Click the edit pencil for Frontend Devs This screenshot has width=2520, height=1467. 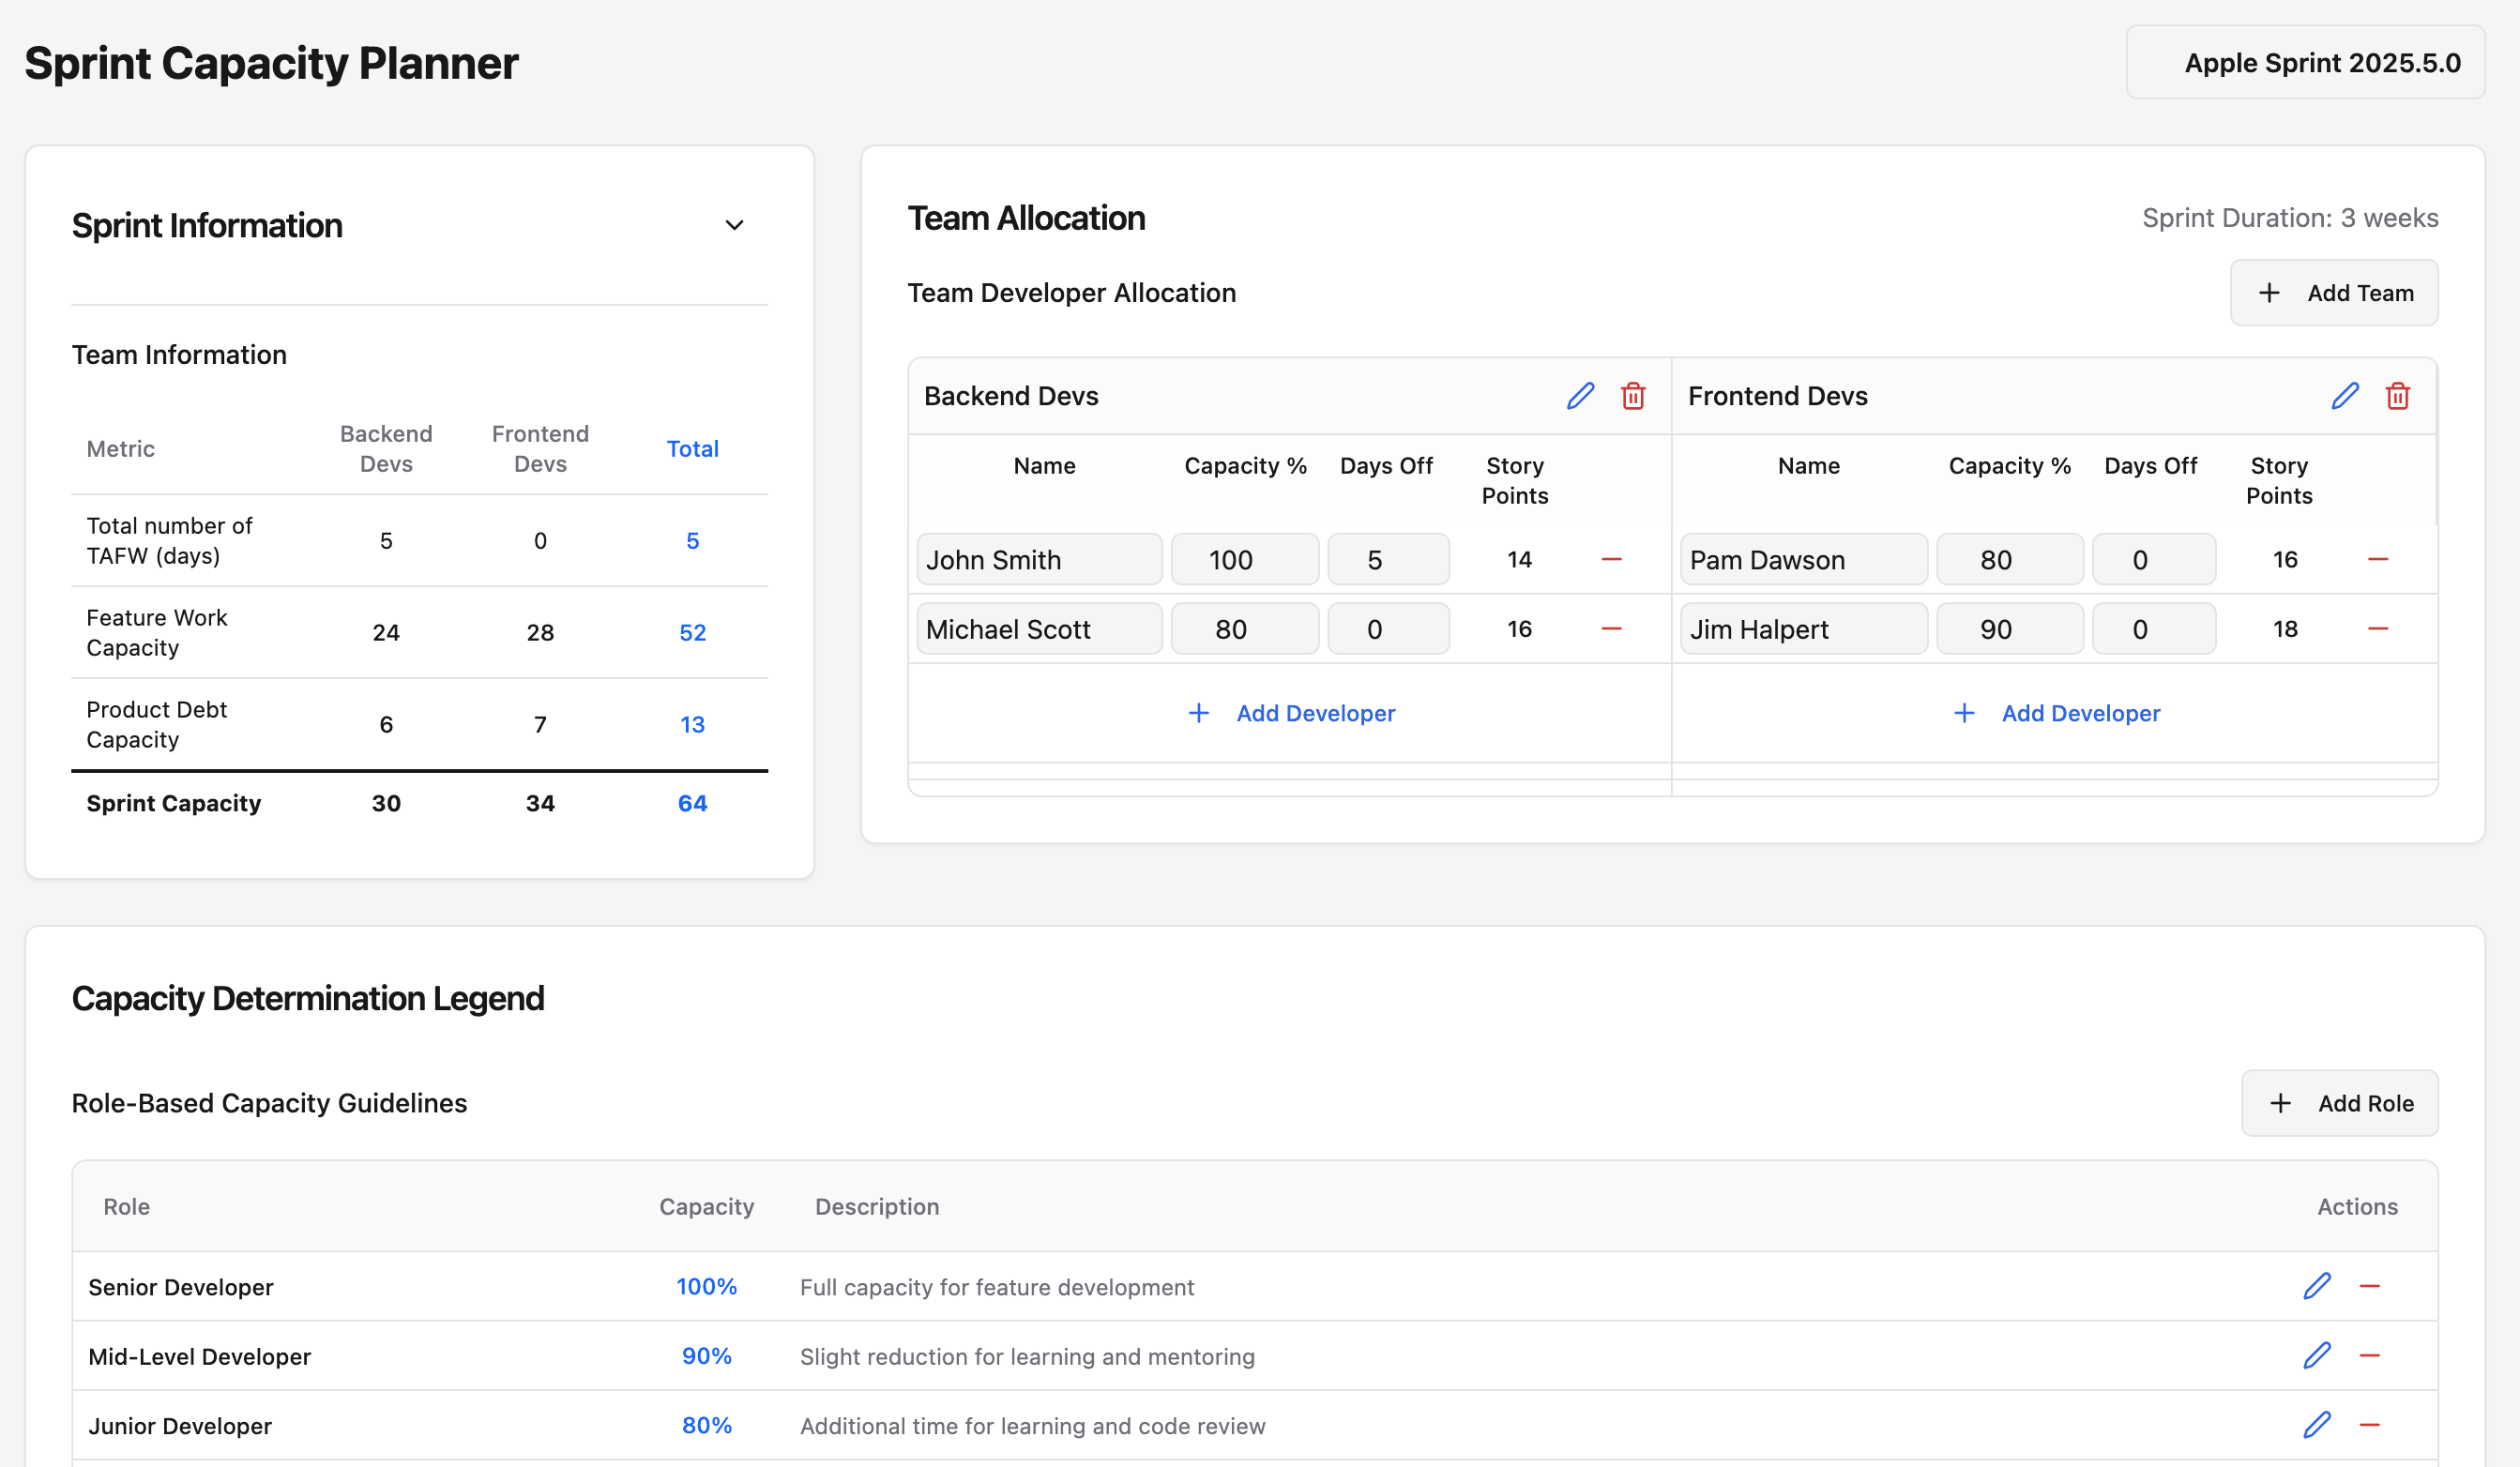click(x=2345, y=396)
